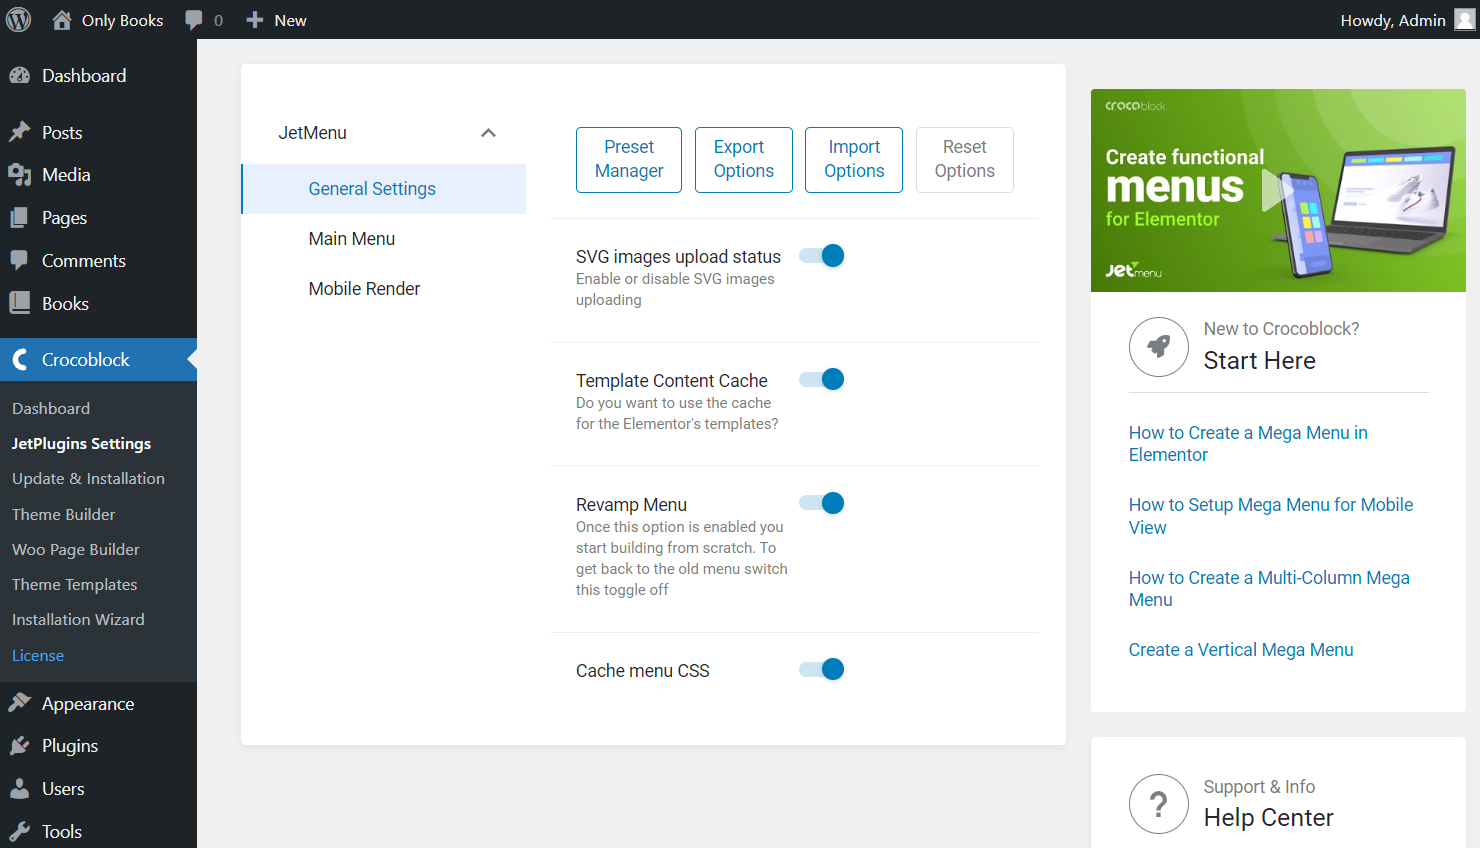Screen dimensions: 1480x848
Task: Click the Plugins plug icon
Action: pyautogui.click(x=19, y=746)
